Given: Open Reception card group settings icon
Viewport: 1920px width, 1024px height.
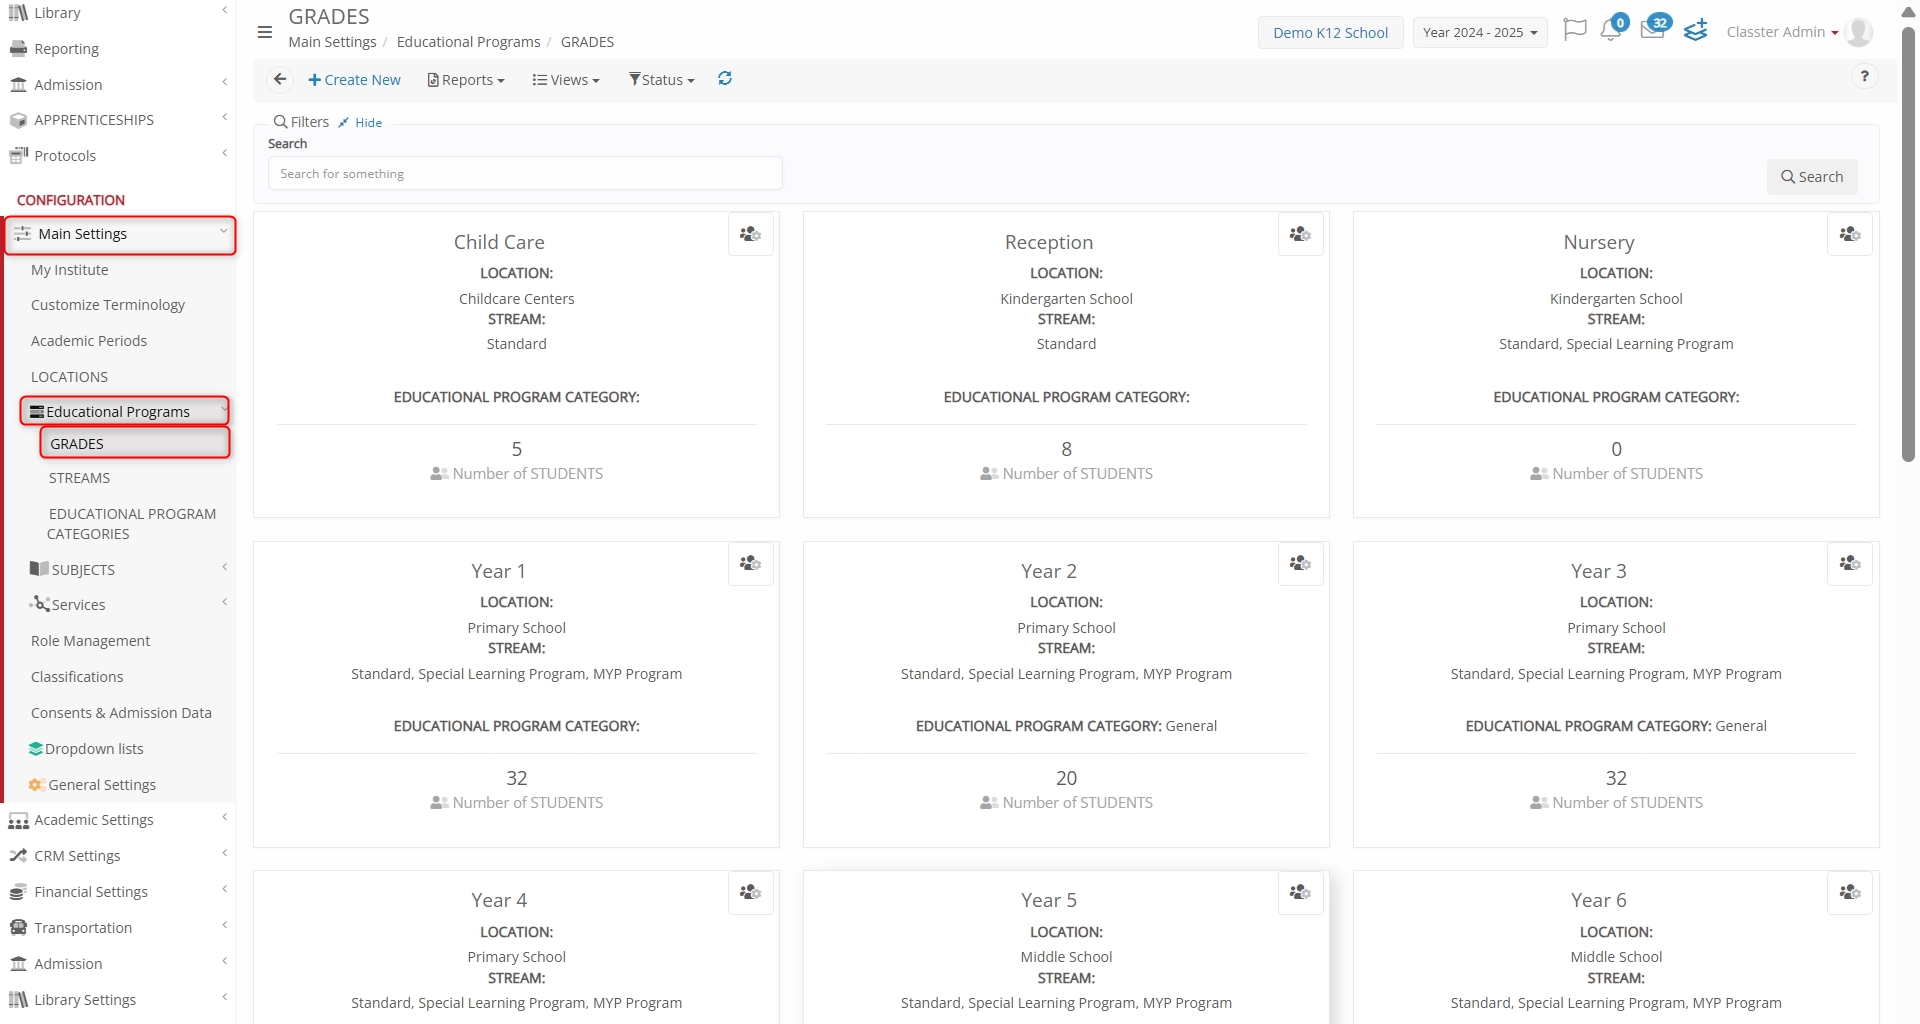Looking at the screenshot, I should (x=1300, y=234).
